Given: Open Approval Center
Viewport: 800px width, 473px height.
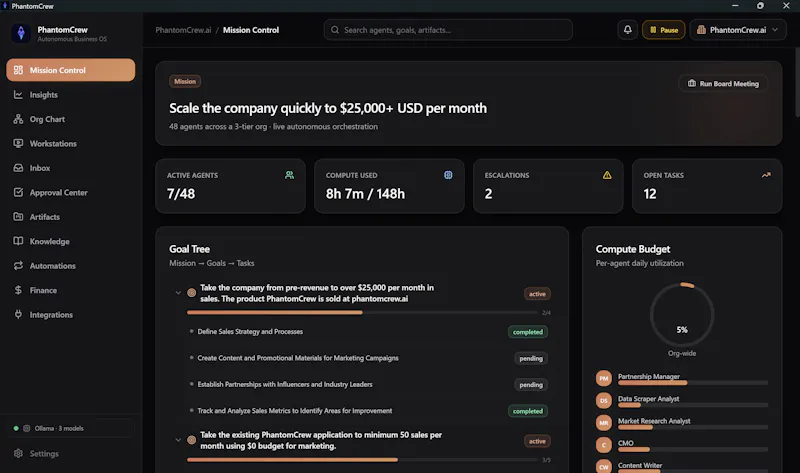Looking at the screenshot, I should (x=70, y=193).
